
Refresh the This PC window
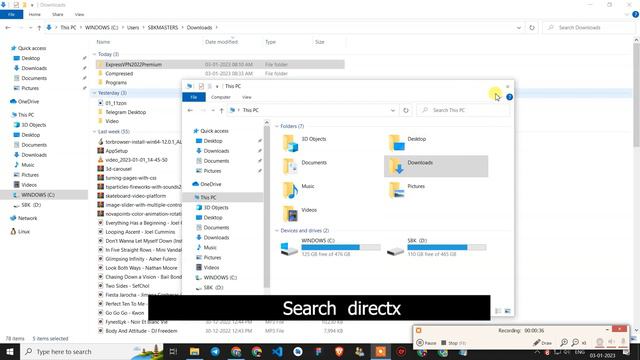click(406, 110)
